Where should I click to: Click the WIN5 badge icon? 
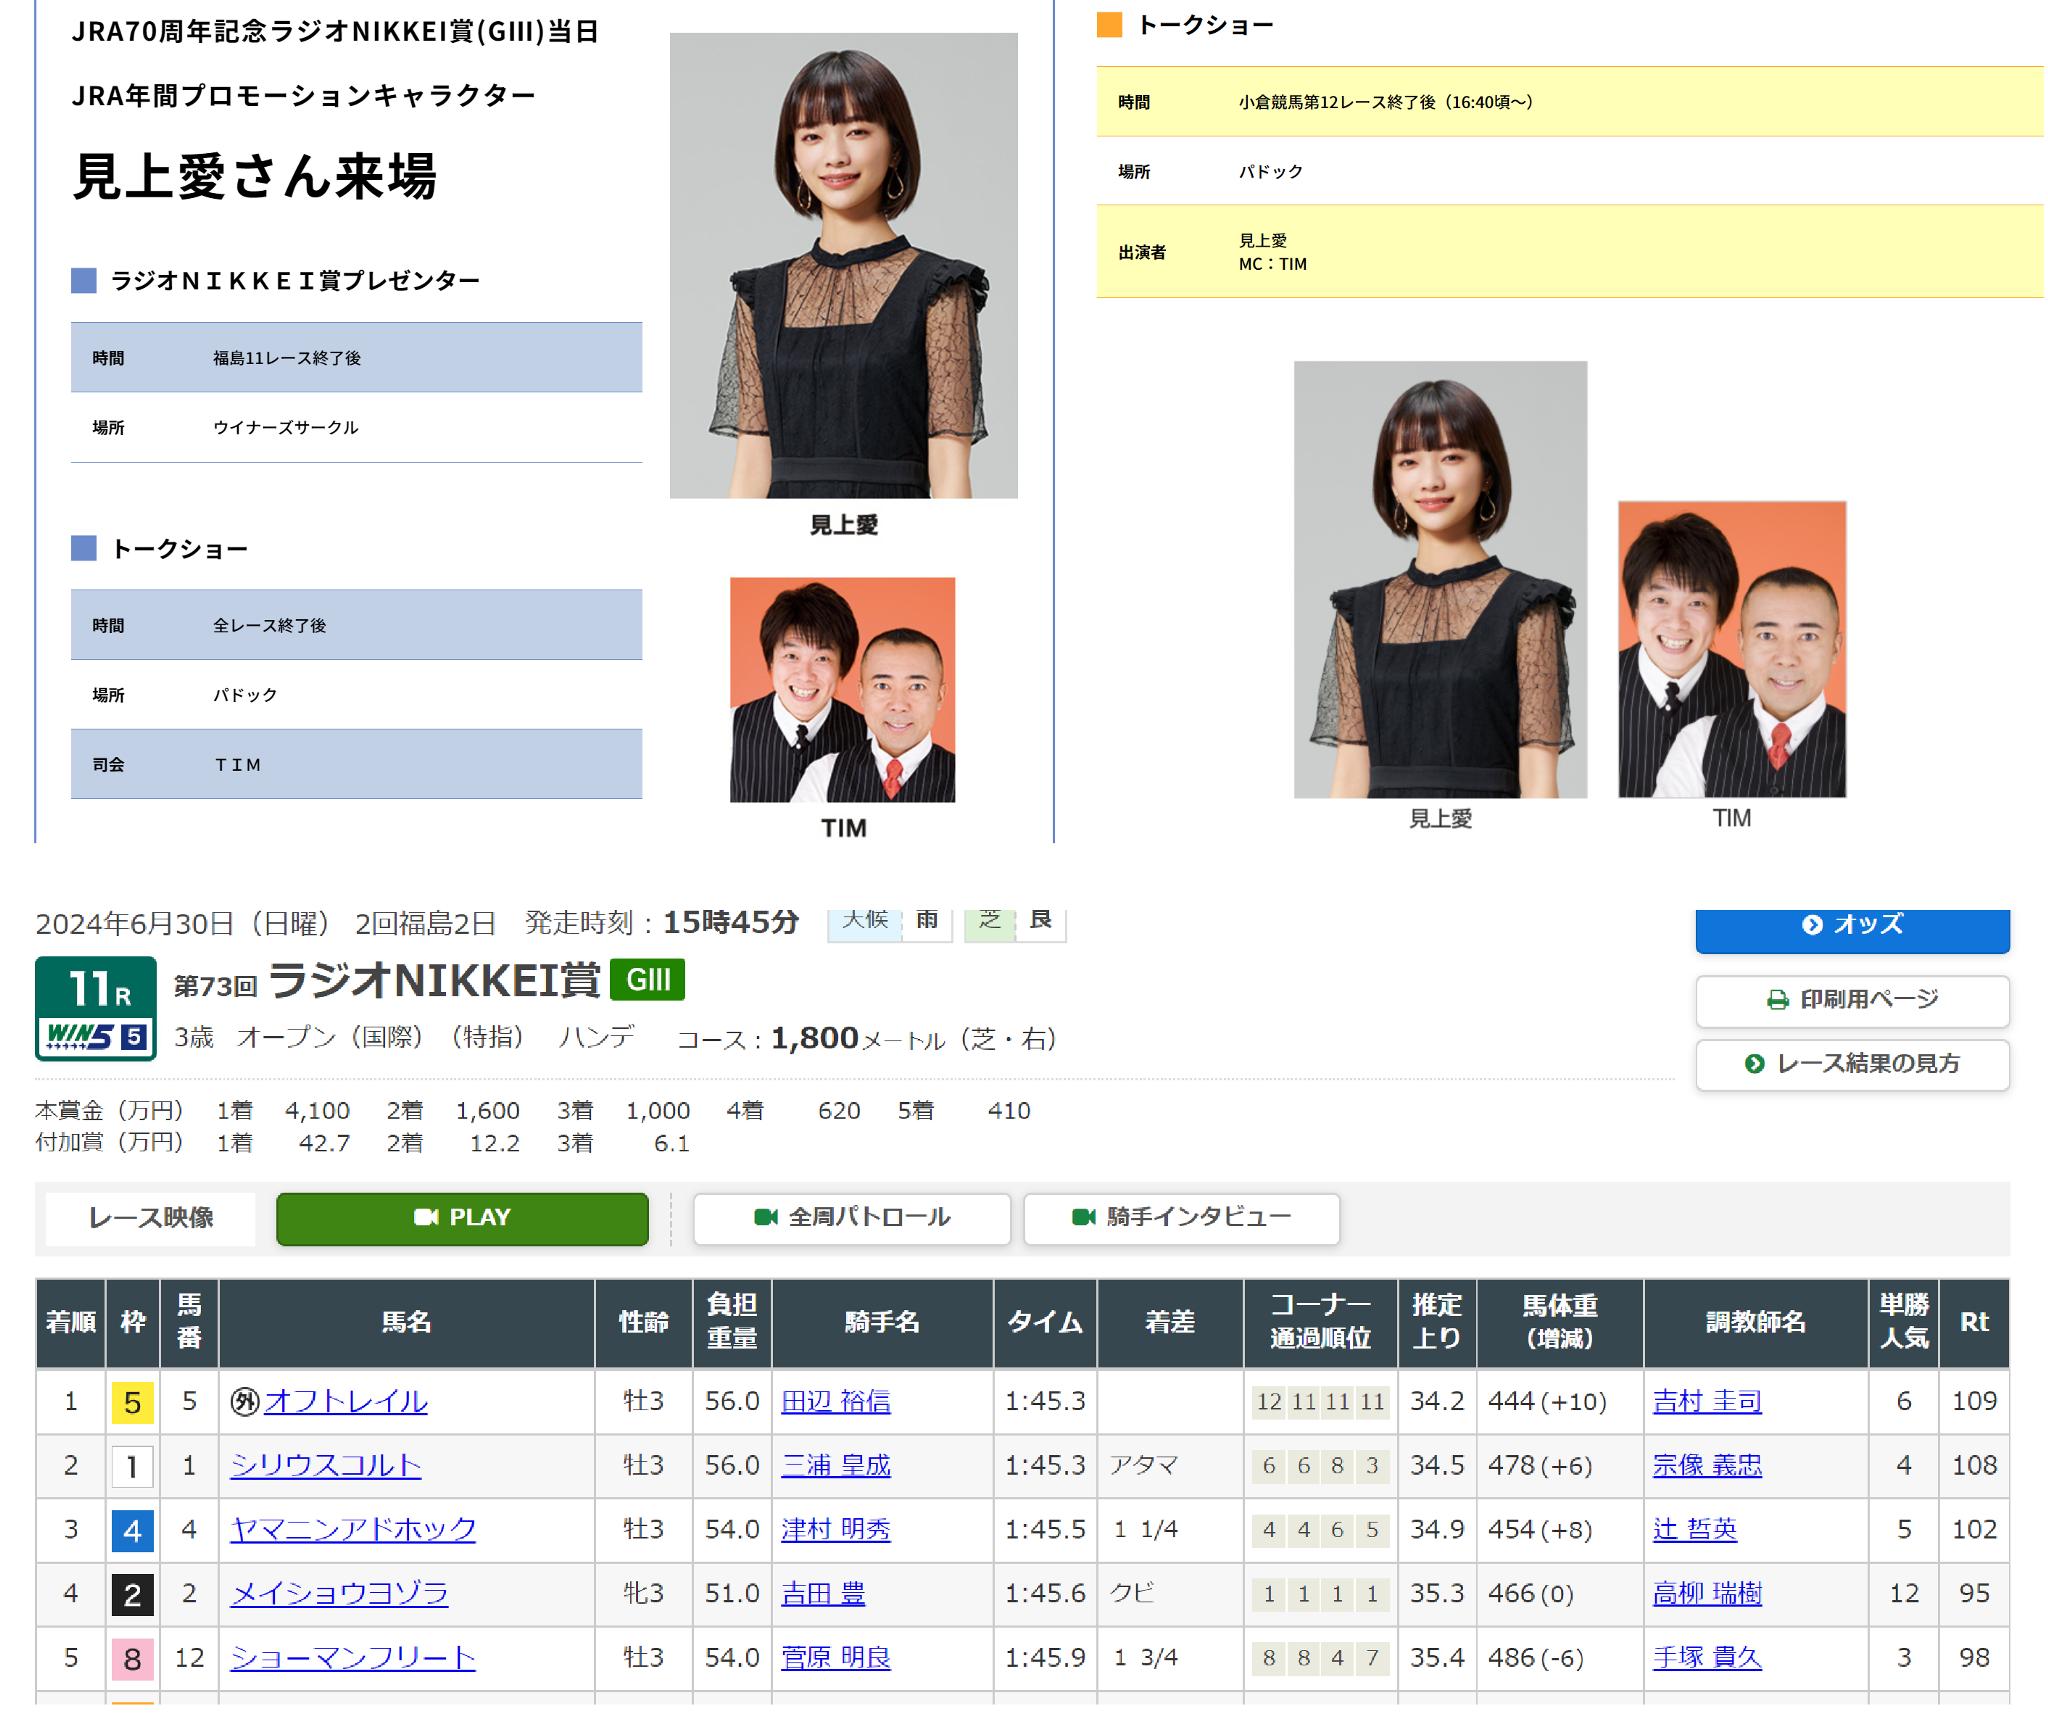[x=96, y=1037]
